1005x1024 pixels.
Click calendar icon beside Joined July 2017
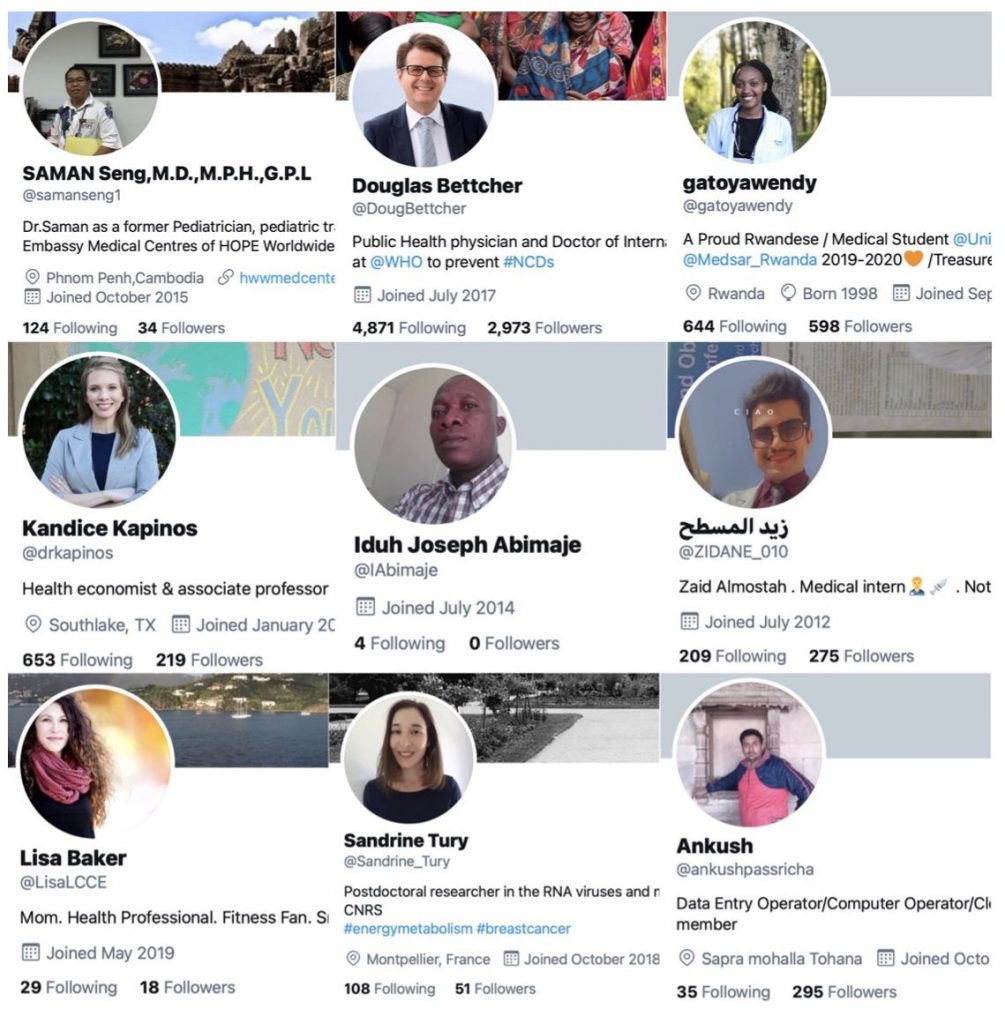pyautogui.click(x=362, y=295)
